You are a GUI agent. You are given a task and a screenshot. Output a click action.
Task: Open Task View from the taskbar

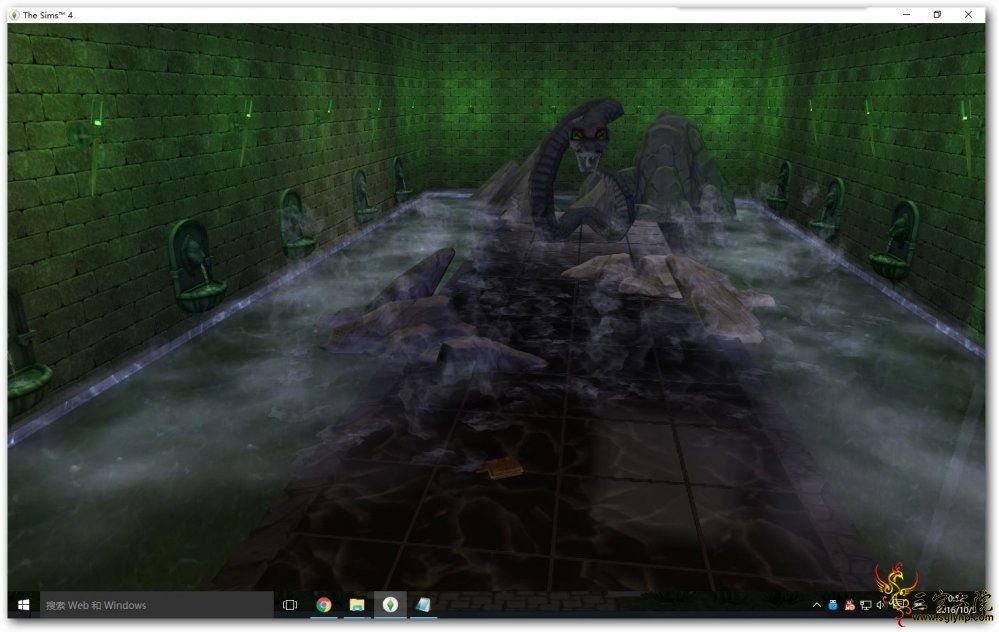(x=290, y=605)
